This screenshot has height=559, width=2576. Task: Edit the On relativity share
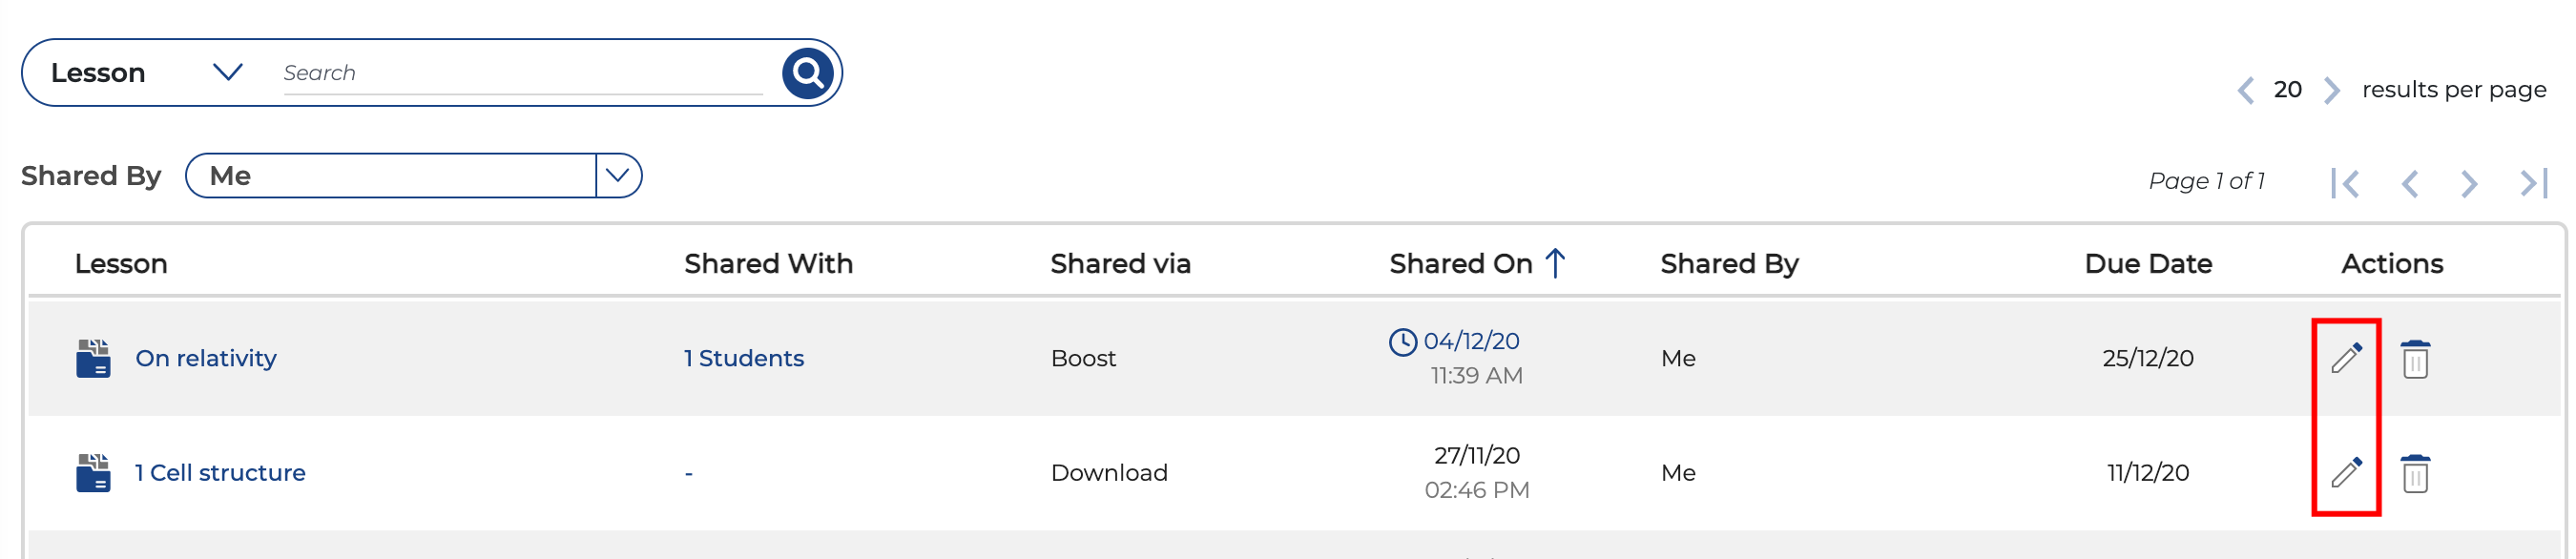[2346, 358]
